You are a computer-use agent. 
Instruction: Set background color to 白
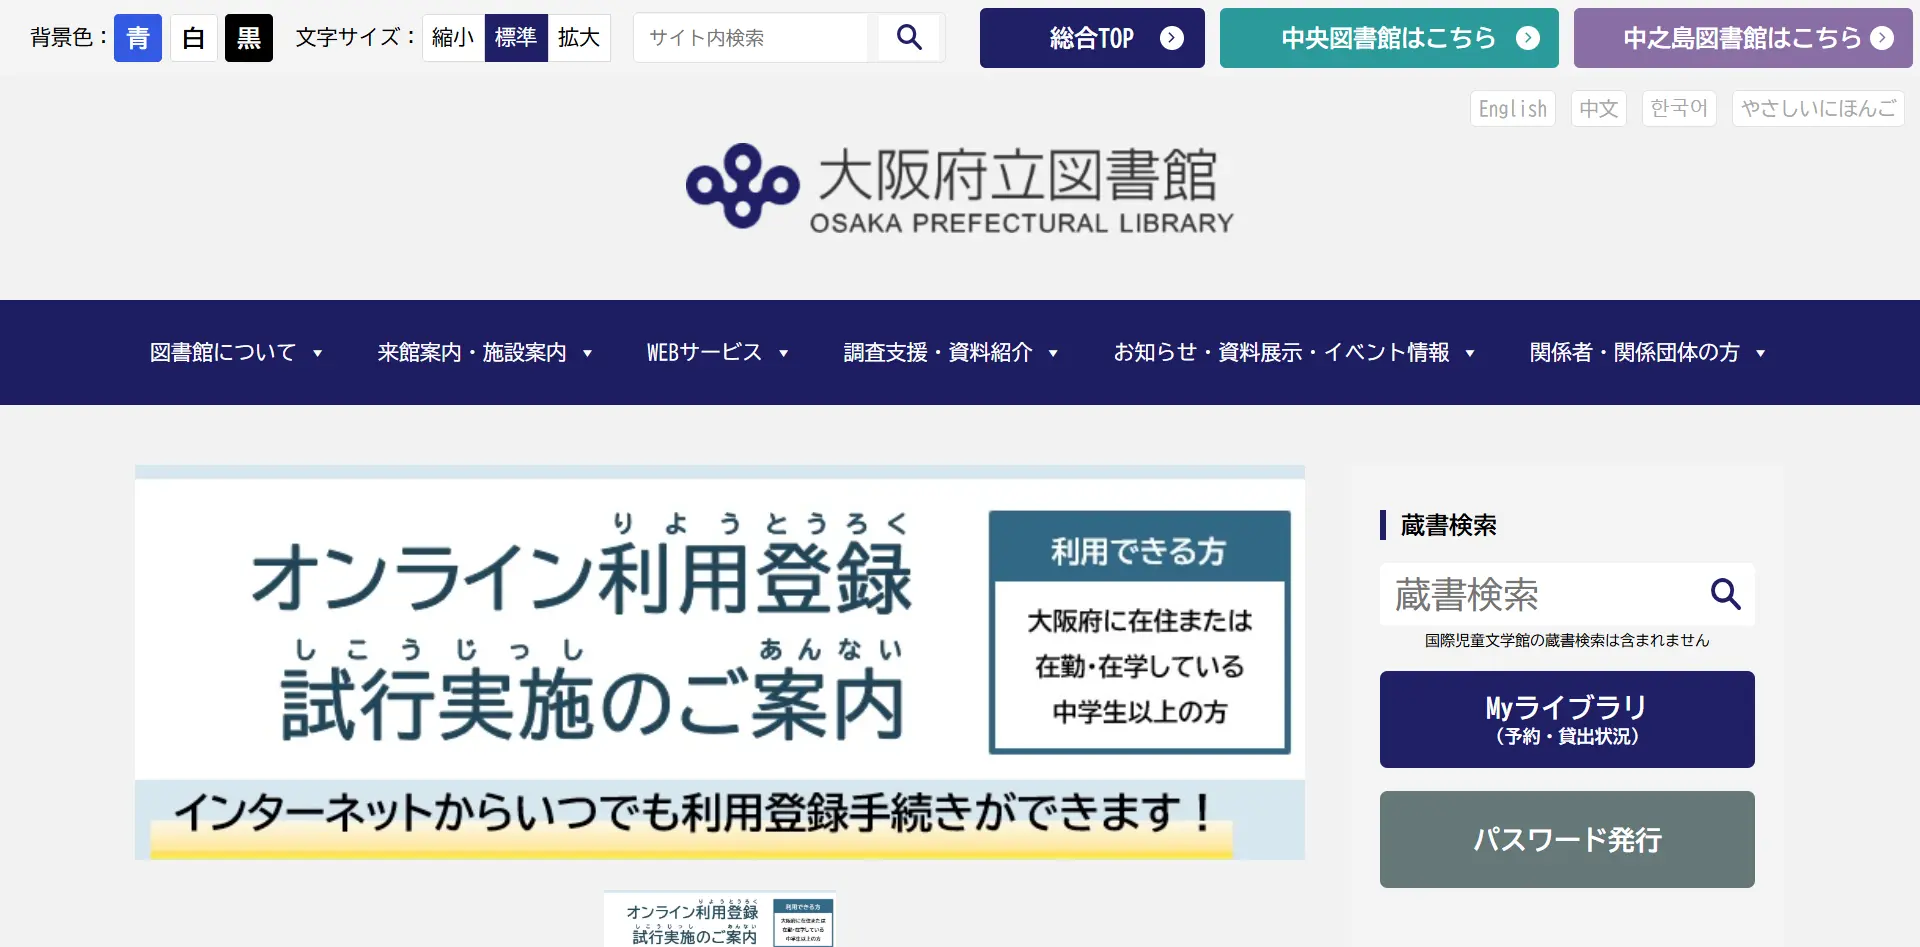194,37
